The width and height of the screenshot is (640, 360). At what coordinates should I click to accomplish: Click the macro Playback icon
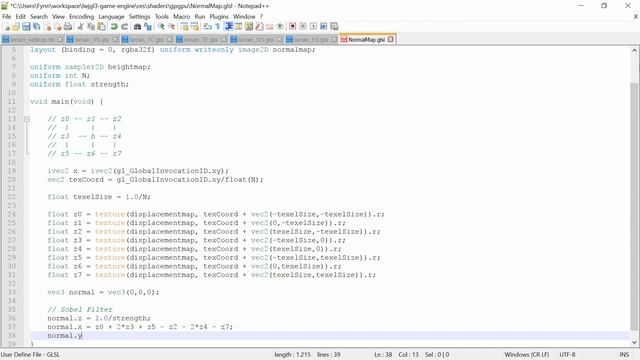point(313,27)
